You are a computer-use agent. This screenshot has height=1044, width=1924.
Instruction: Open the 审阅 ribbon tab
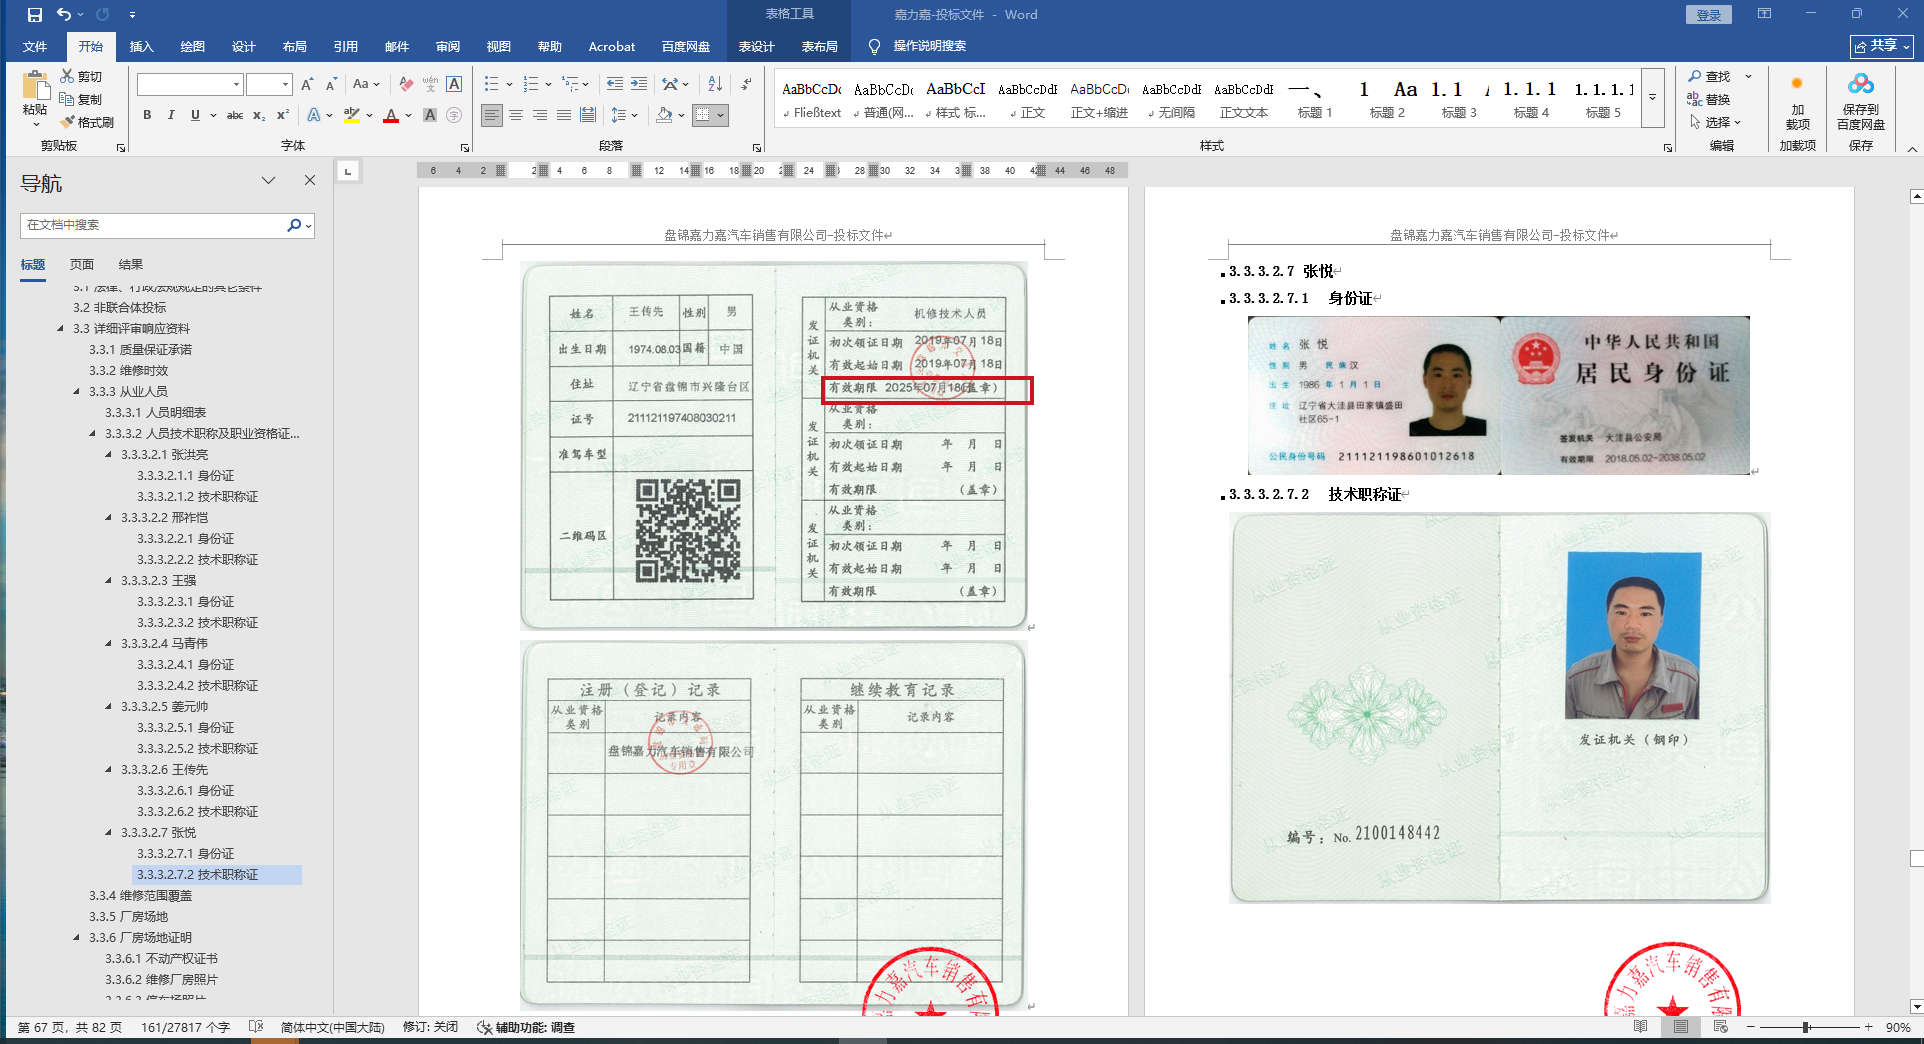point(448,46)
